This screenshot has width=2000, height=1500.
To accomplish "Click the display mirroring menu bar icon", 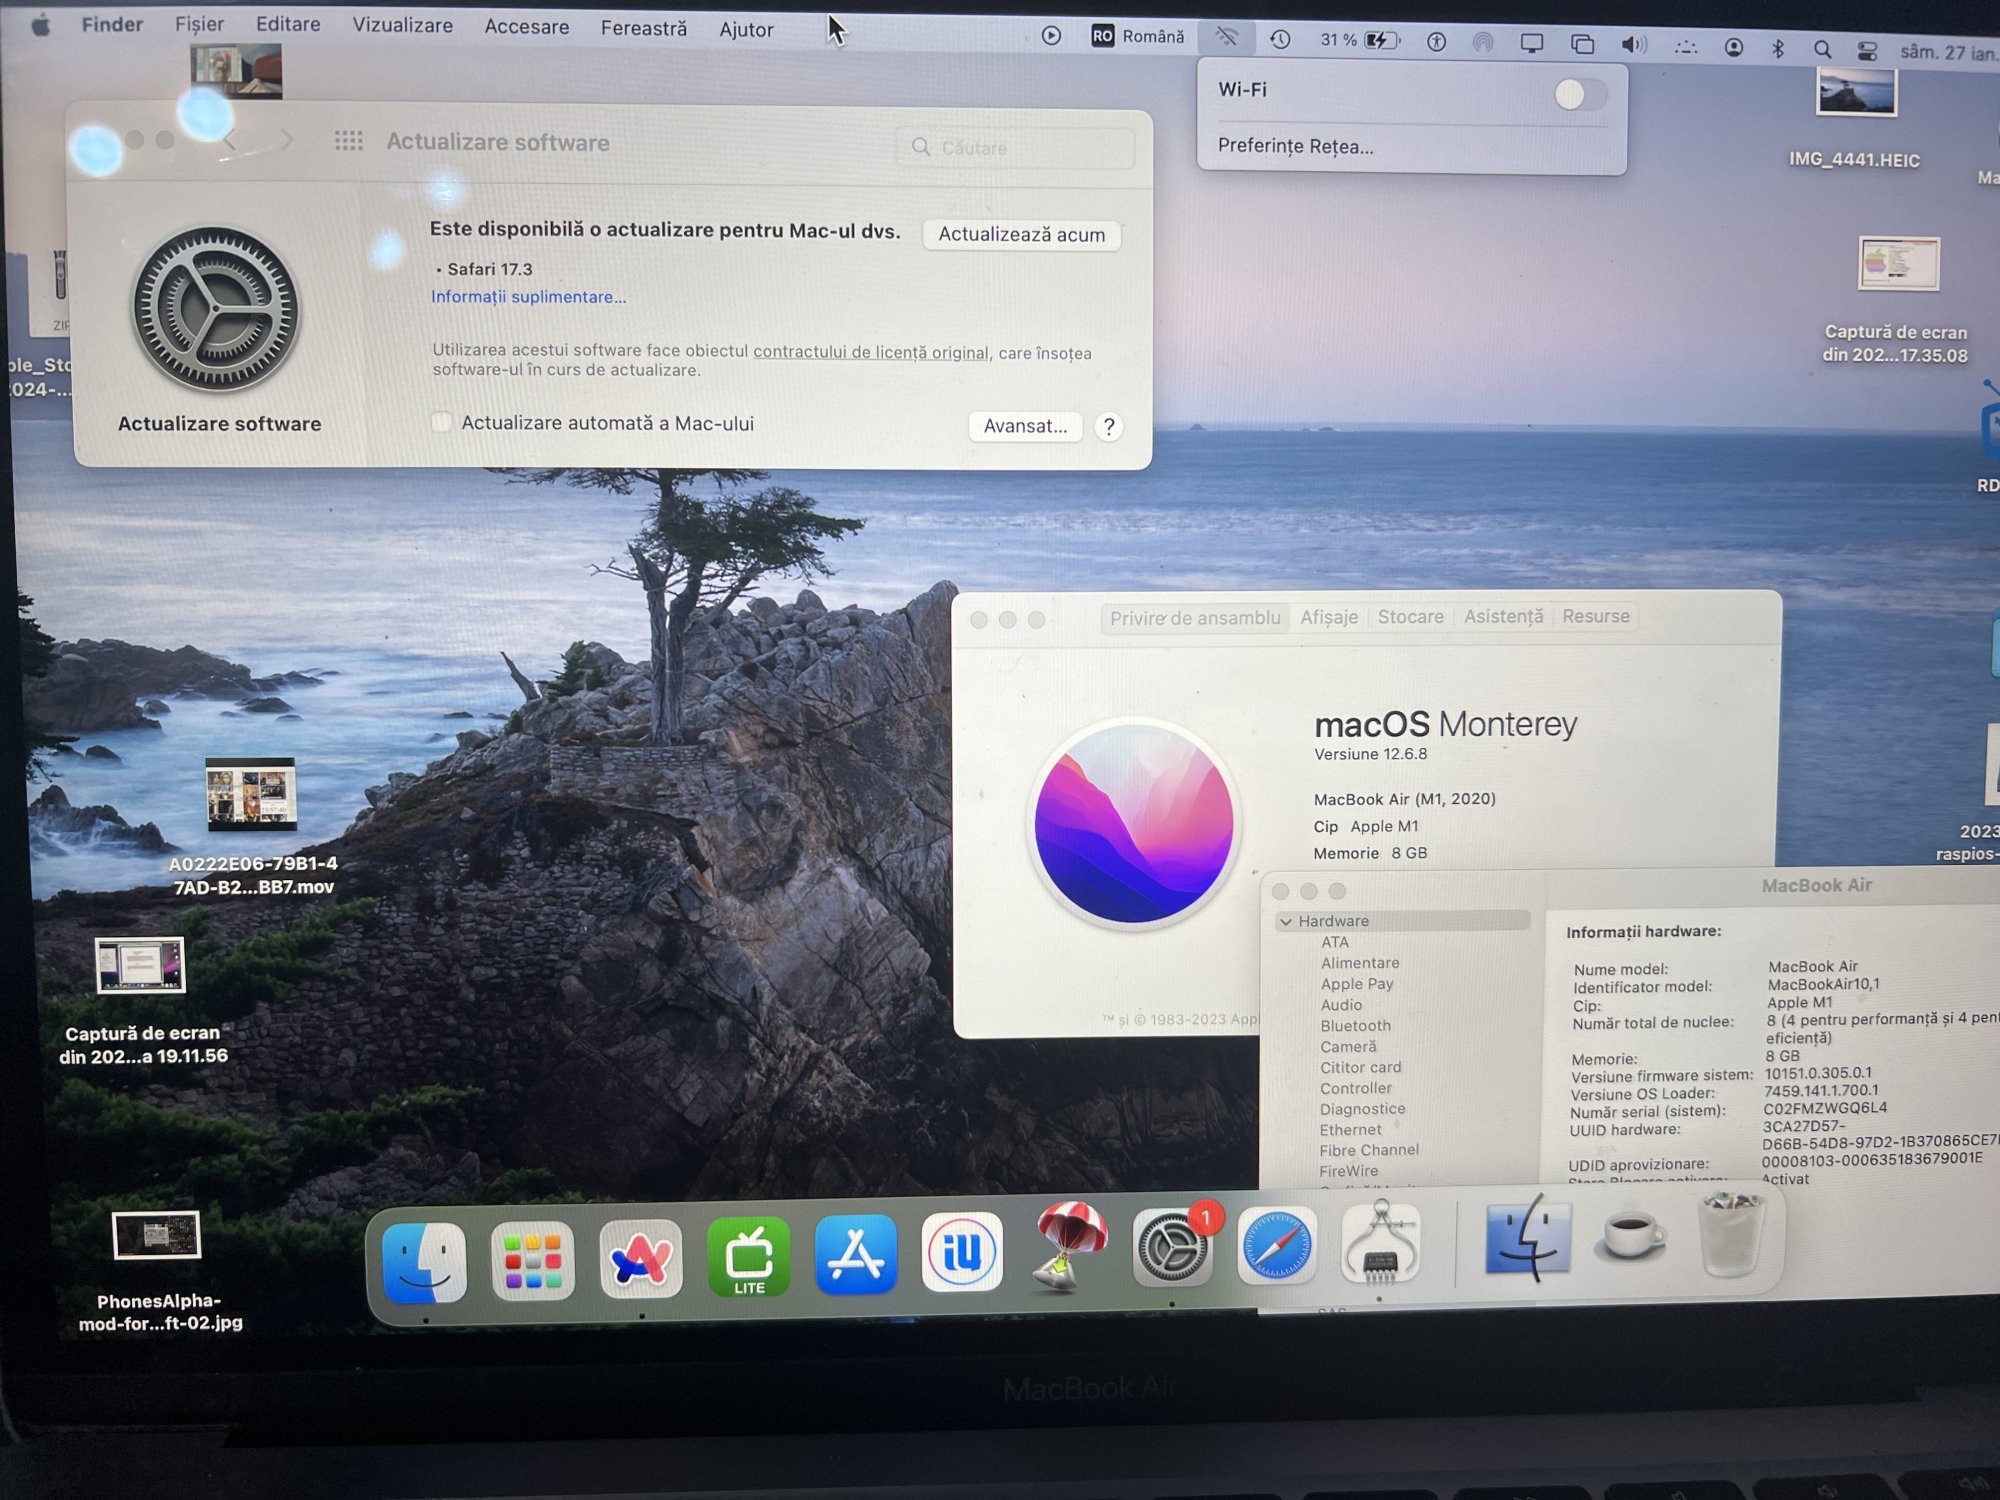I will (1532, 43).
